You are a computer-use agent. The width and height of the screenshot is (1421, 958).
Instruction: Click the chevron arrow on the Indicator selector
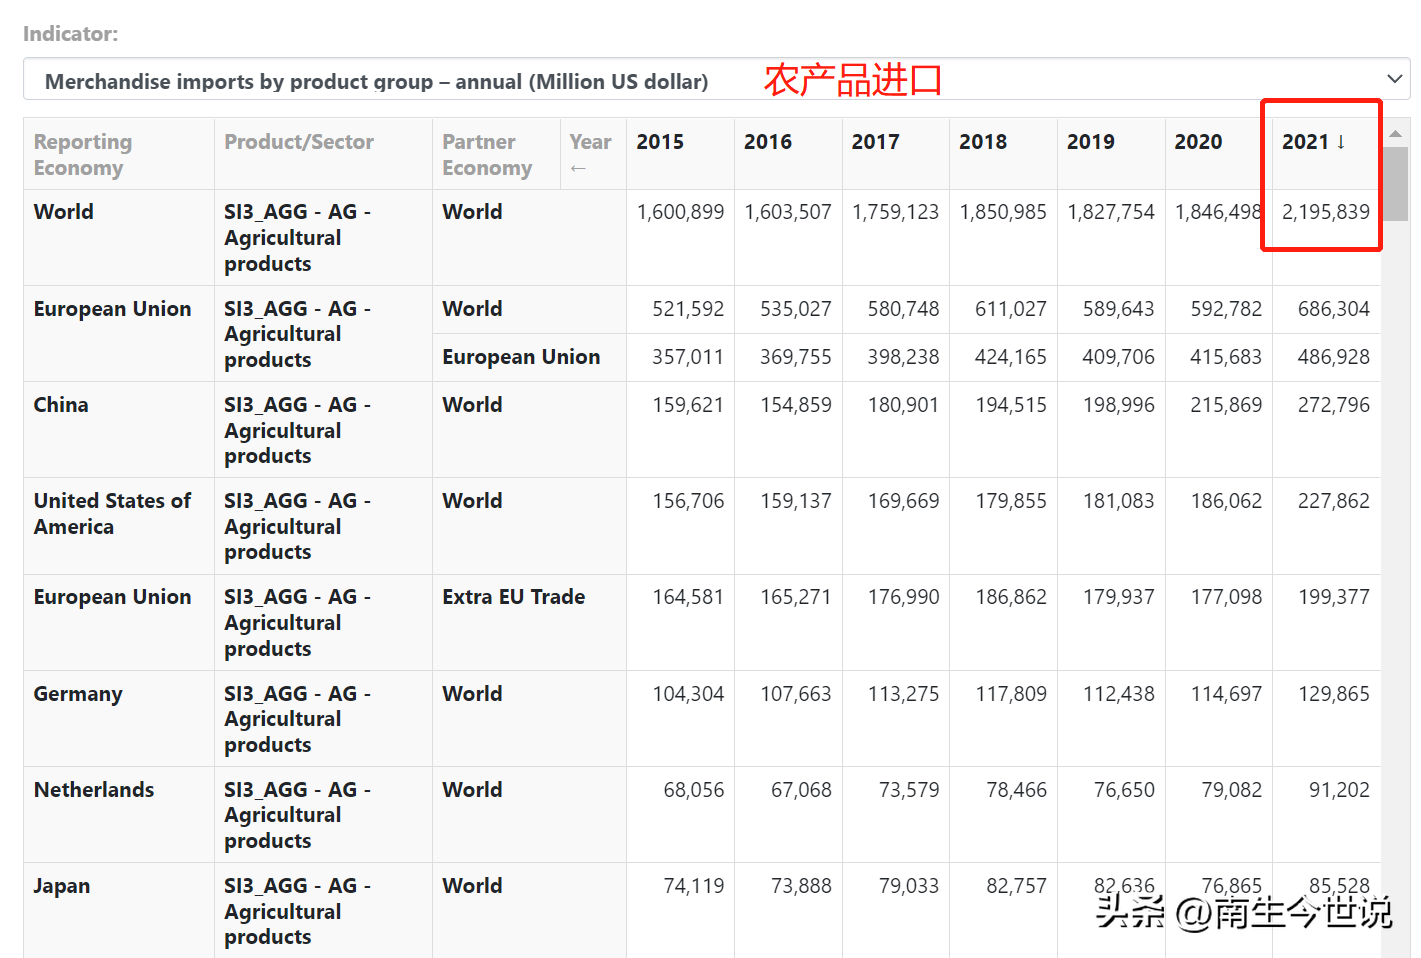pos(1394,79)
